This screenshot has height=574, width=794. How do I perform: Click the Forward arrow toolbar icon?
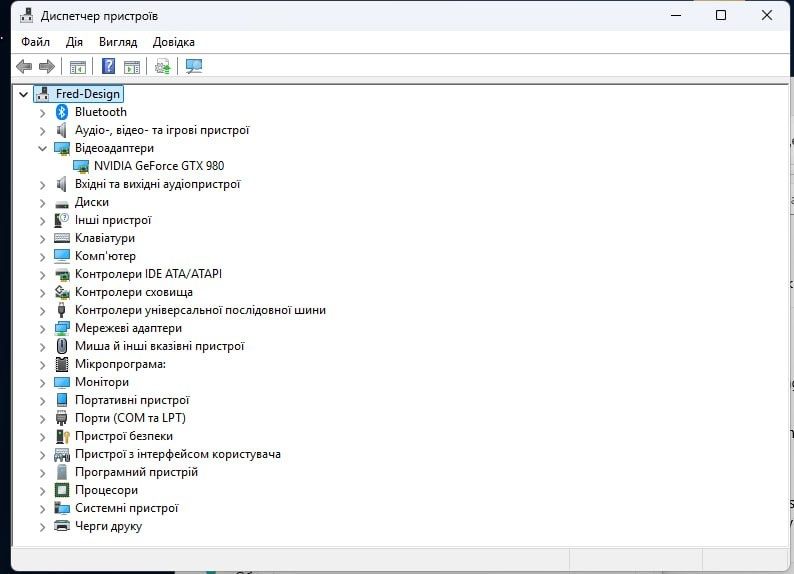(x=47, y=66)
